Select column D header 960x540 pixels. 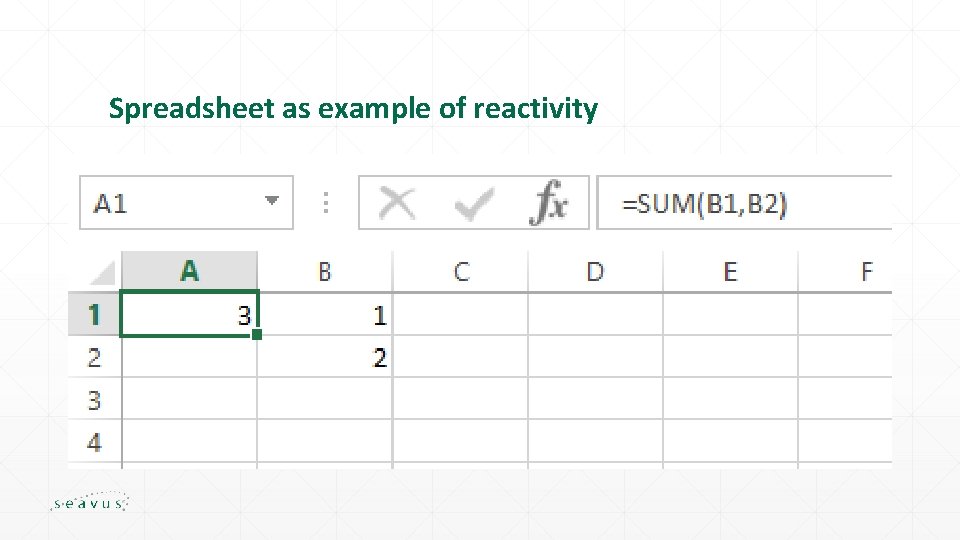tap(595, 271)
